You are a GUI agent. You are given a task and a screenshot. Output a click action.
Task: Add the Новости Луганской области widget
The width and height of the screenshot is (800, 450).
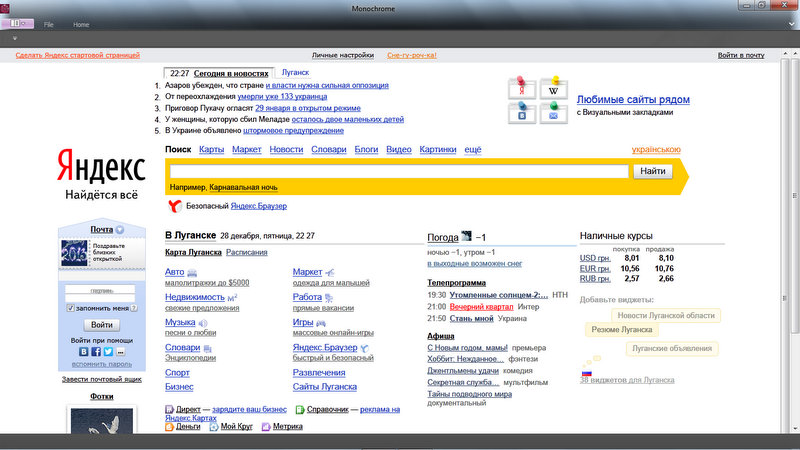click(x=666, y=315)
